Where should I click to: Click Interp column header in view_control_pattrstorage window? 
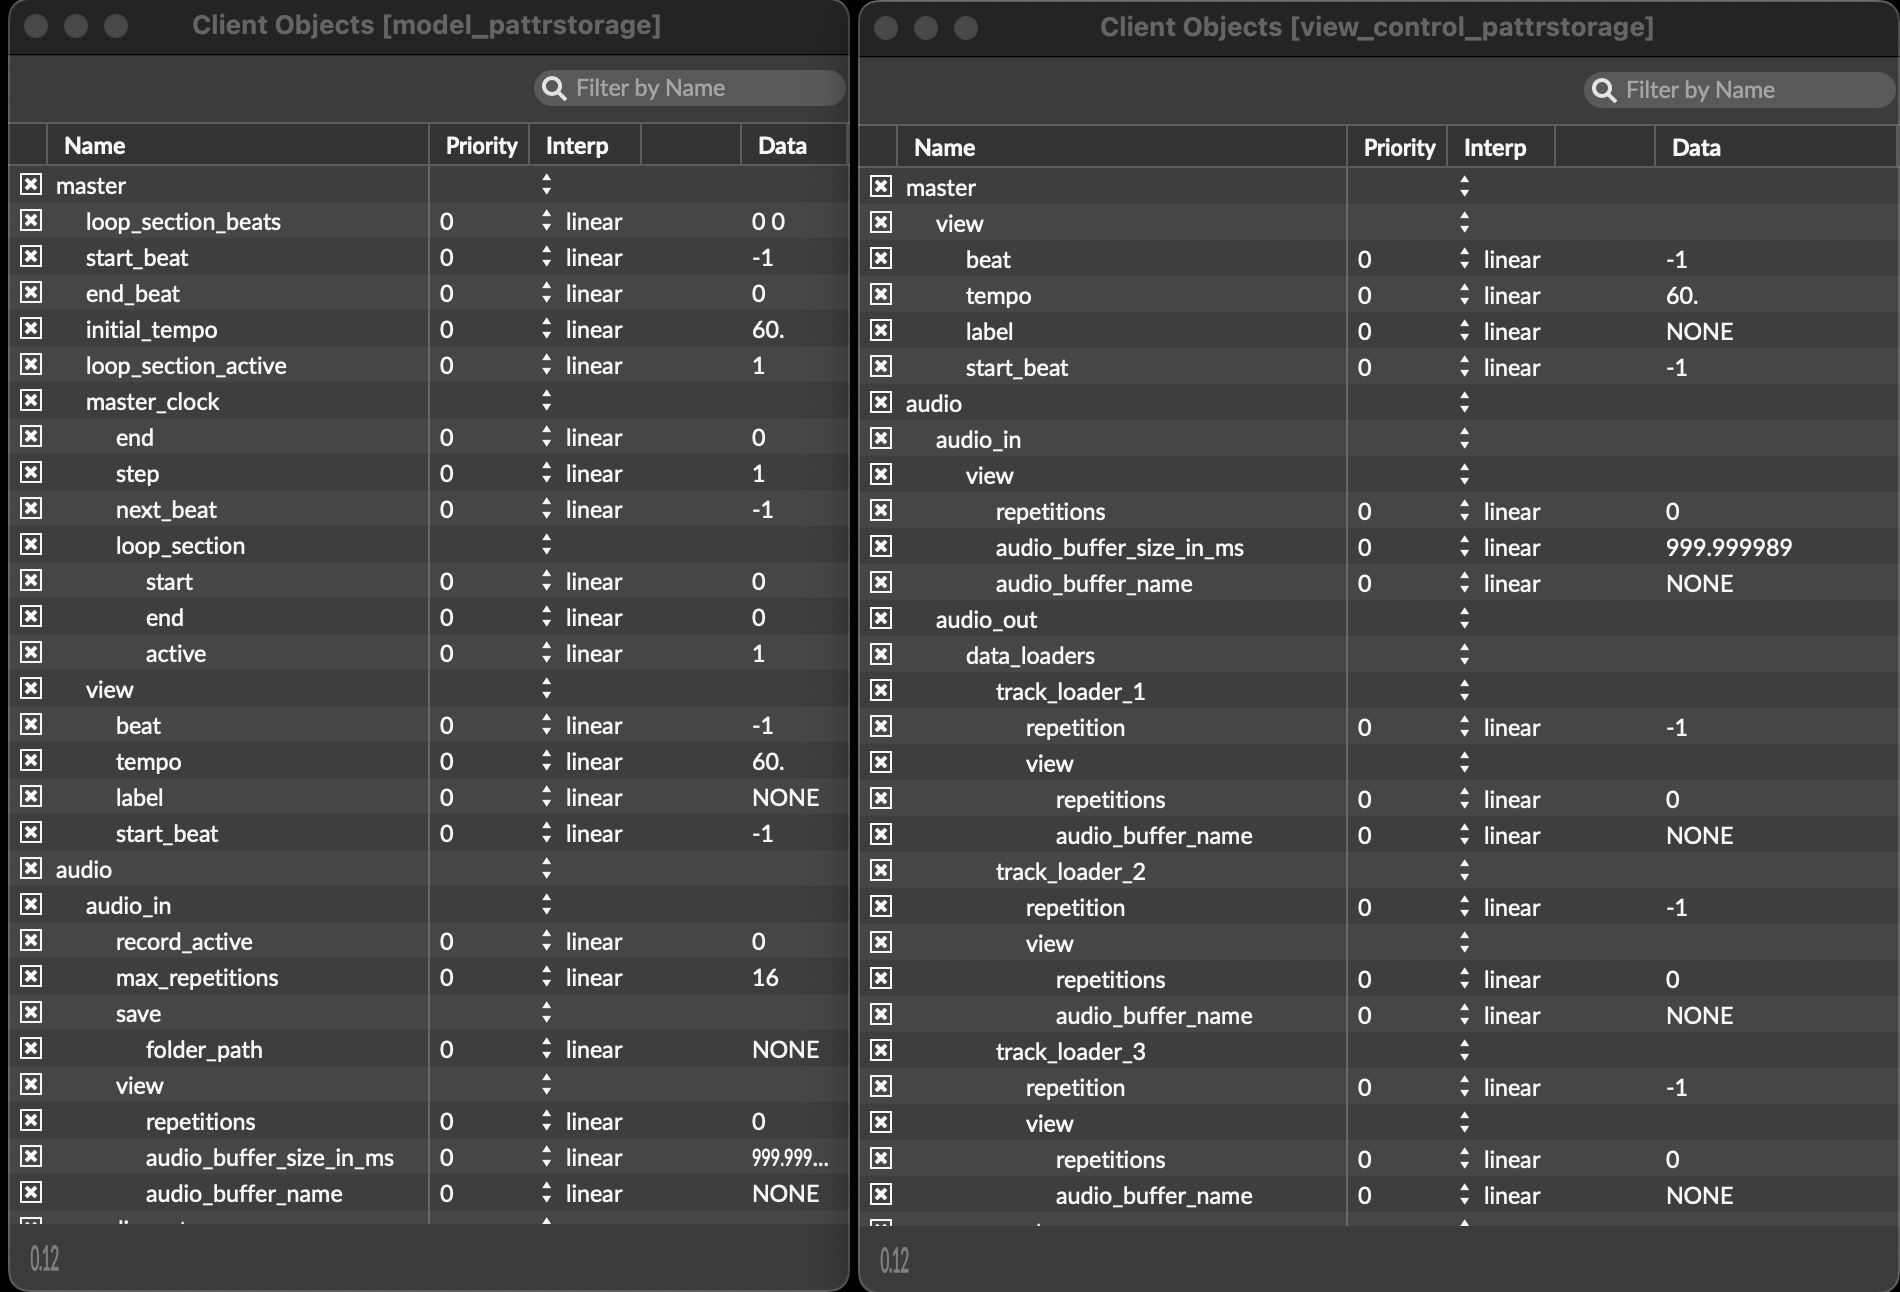click(1502, 148)
